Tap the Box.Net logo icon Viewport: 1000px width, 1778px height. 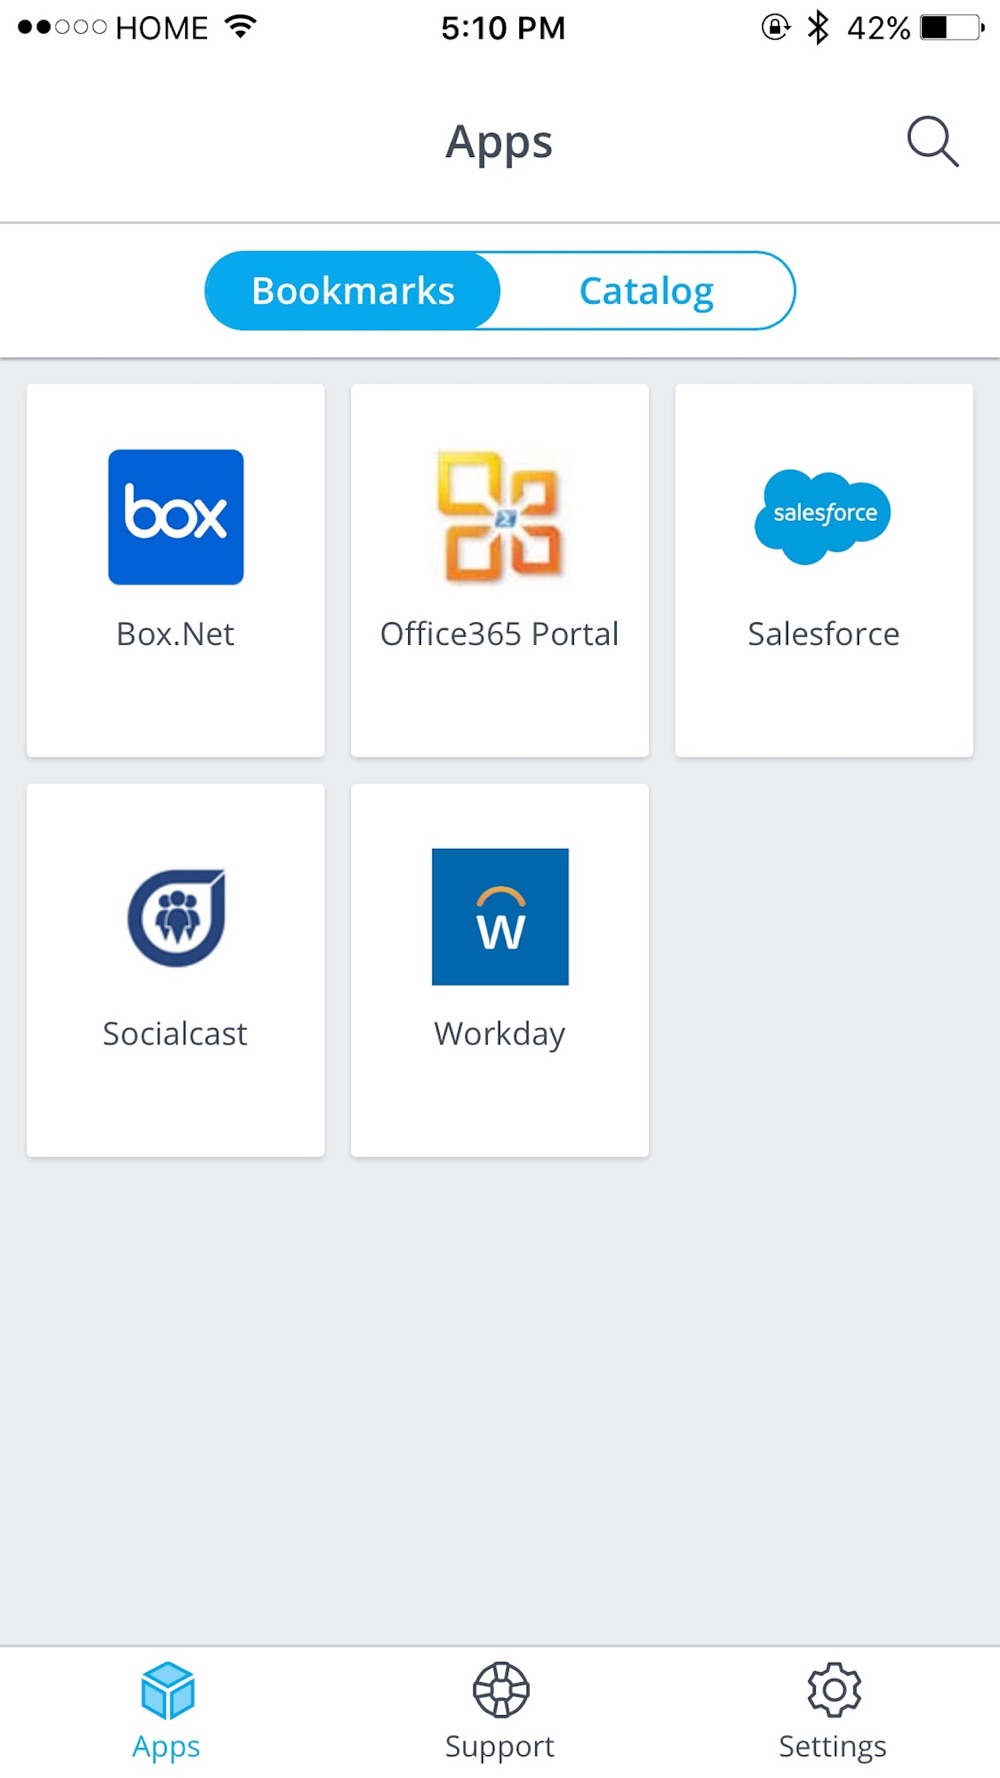[x=176, y=517]
